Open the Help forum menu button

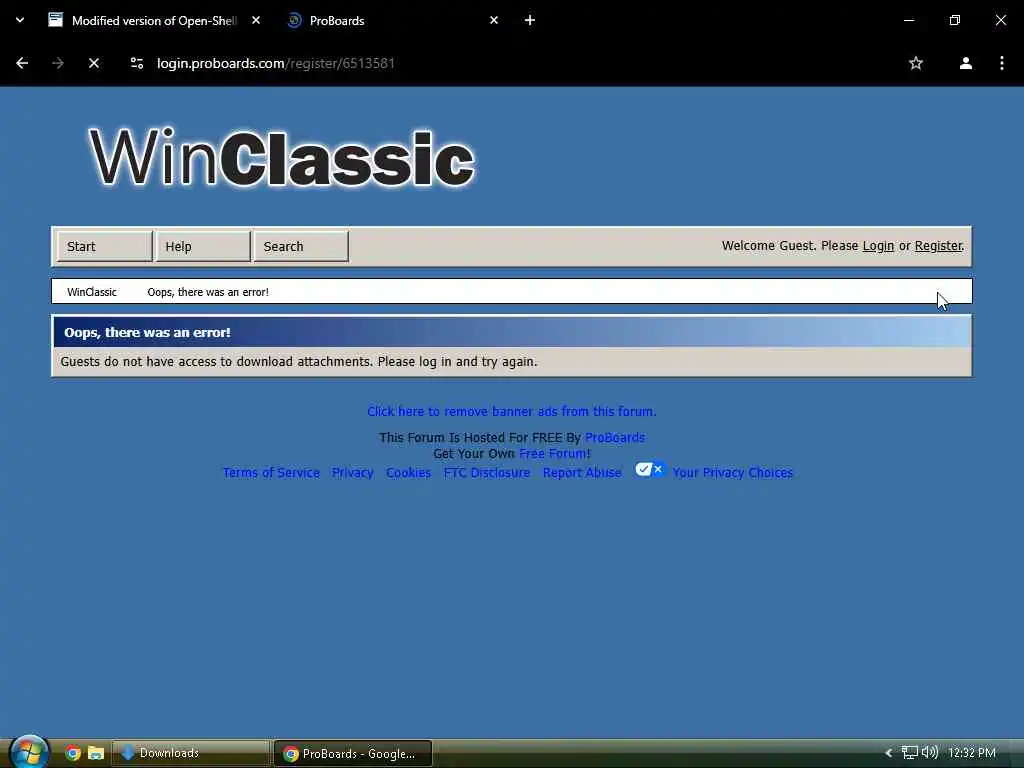[x=202, y=246]
